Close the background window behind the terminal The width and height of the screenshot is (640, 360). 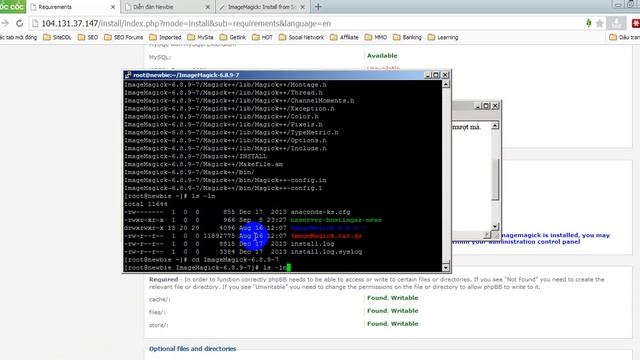tap(495, 106)
